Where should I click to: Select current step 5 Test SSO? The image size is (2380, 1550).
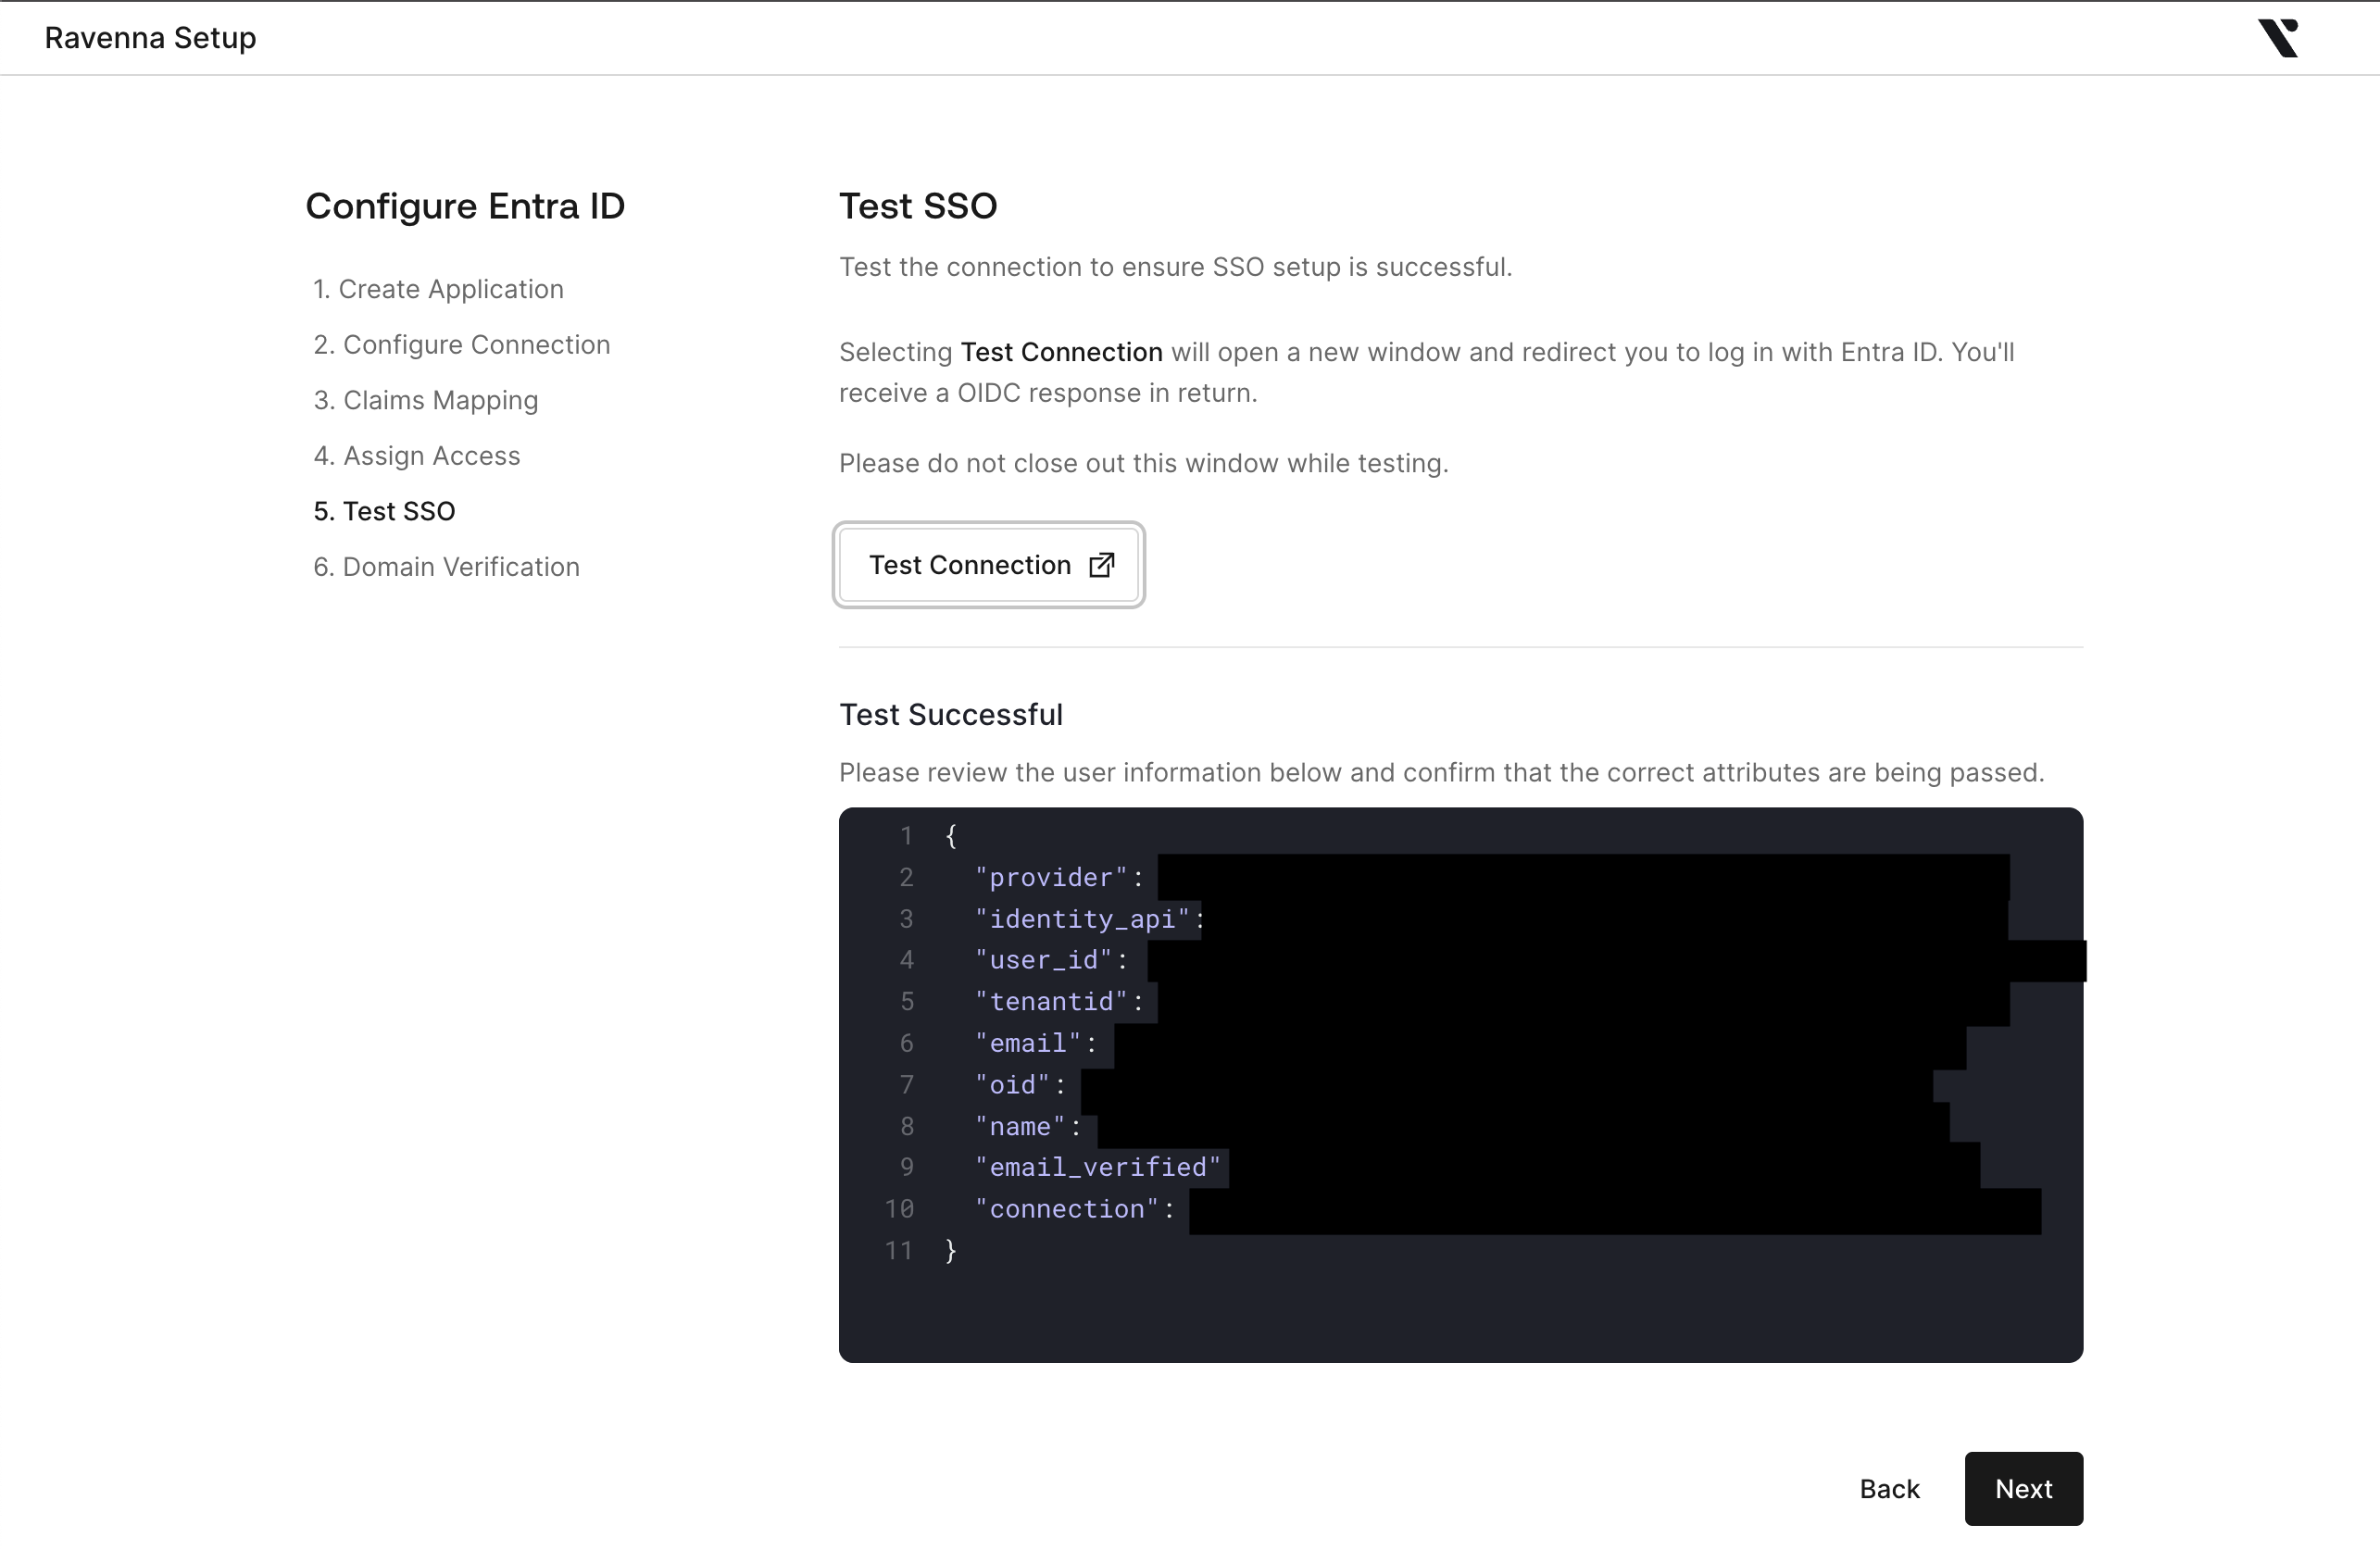click(384, 511)
